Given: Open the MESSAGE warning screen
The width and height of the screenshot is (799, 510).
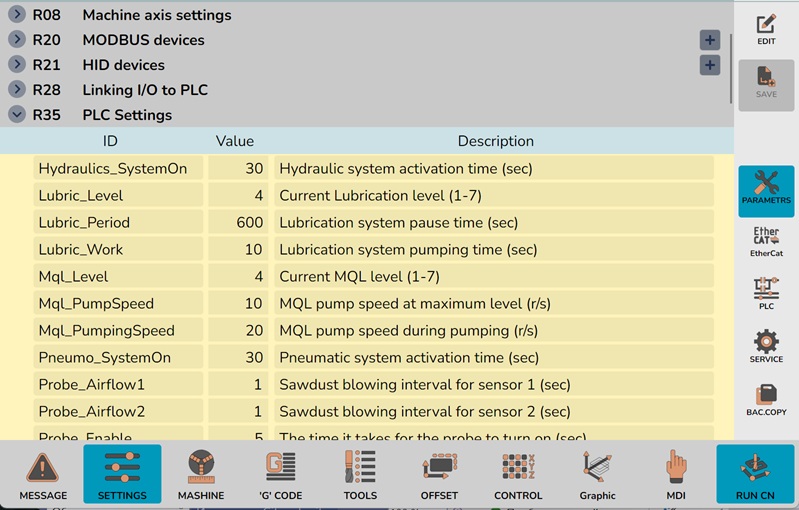Looking at the screenshot, I should tap(43, 474).
